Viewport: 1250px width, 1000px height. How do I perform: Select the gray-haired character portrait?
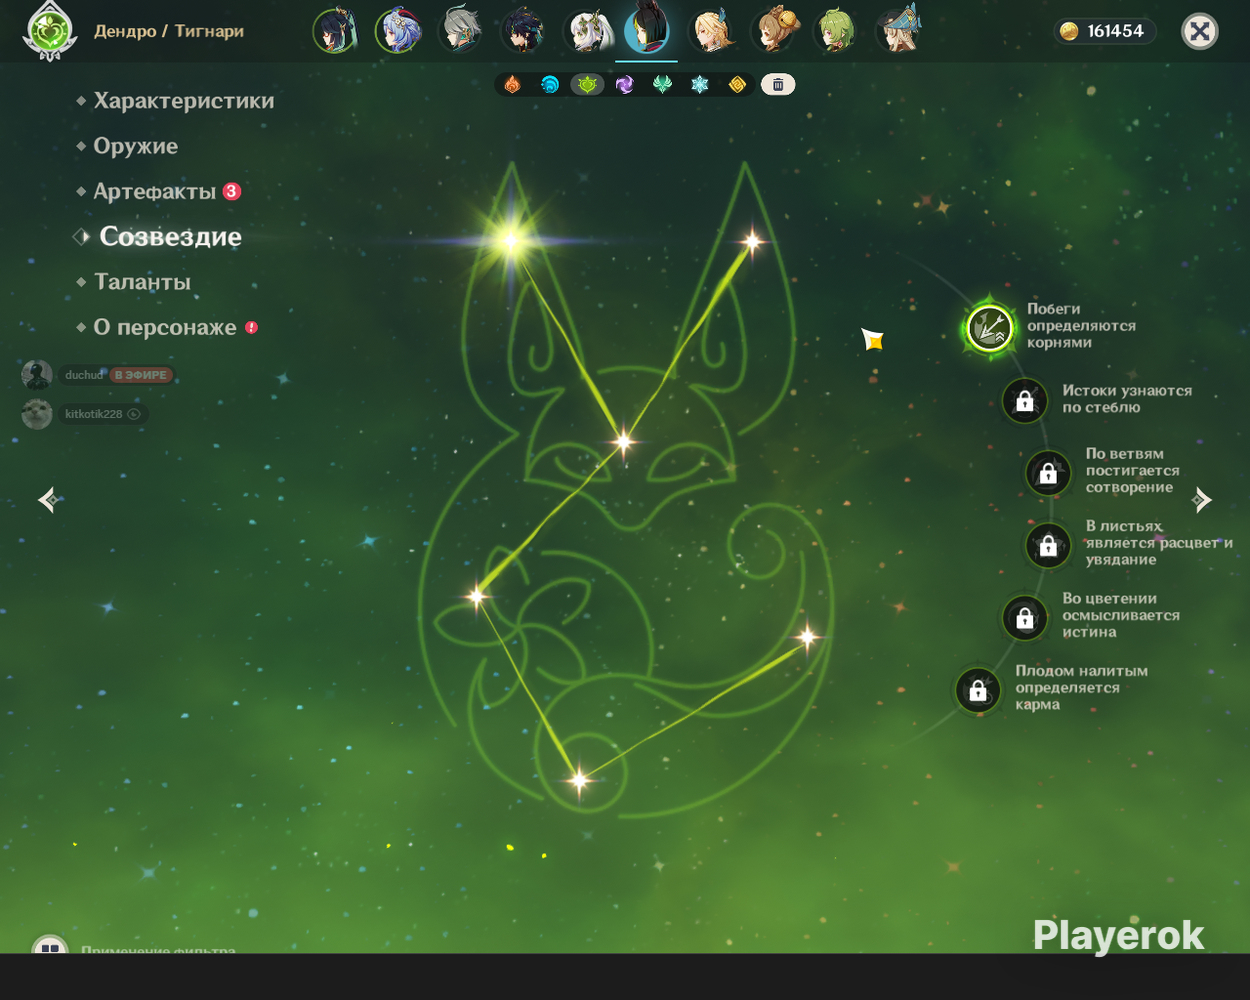click(x=460, y=31)
